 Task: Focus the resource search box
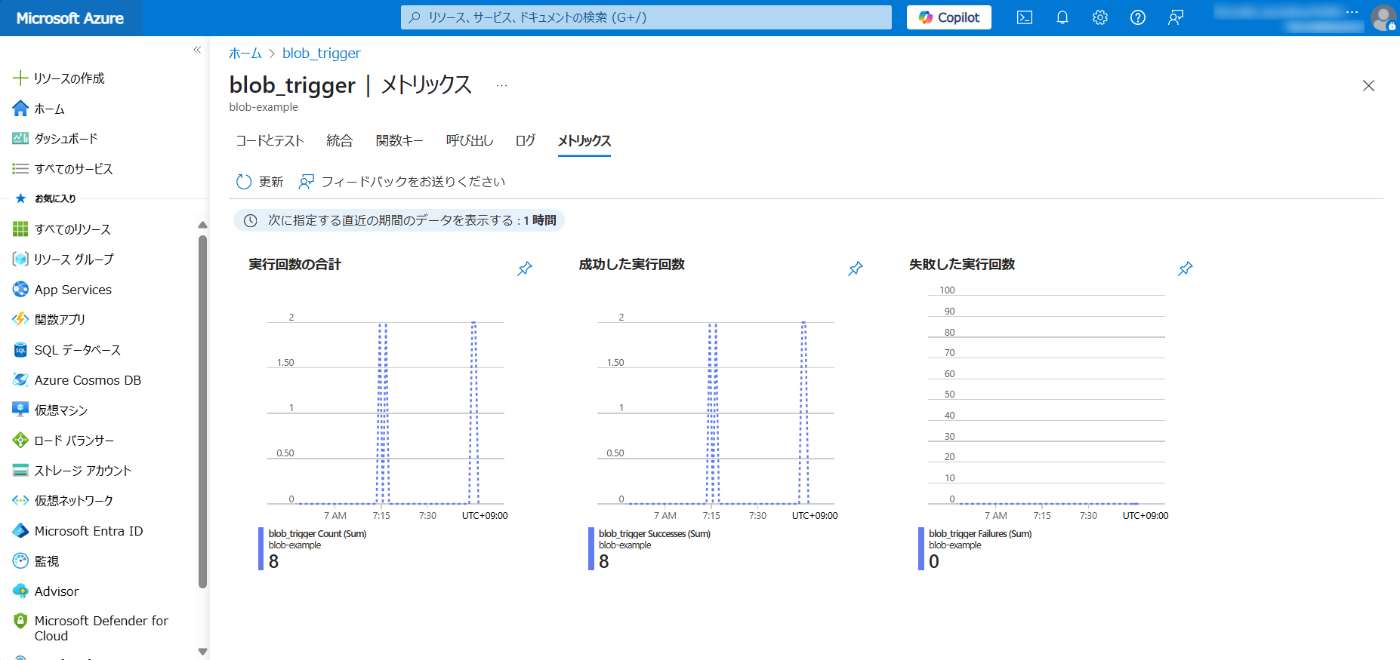click(646, 17)
